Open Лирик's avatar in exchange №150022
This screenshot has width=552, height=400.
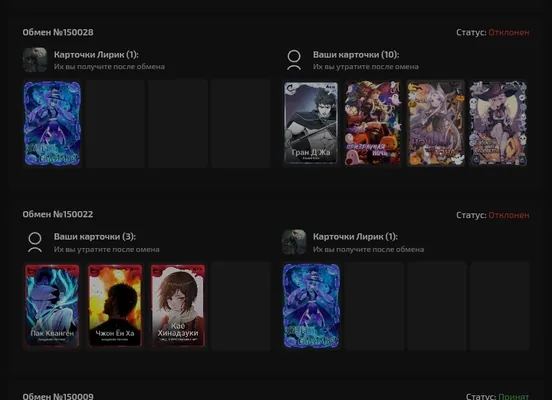[x=294, y=242]
